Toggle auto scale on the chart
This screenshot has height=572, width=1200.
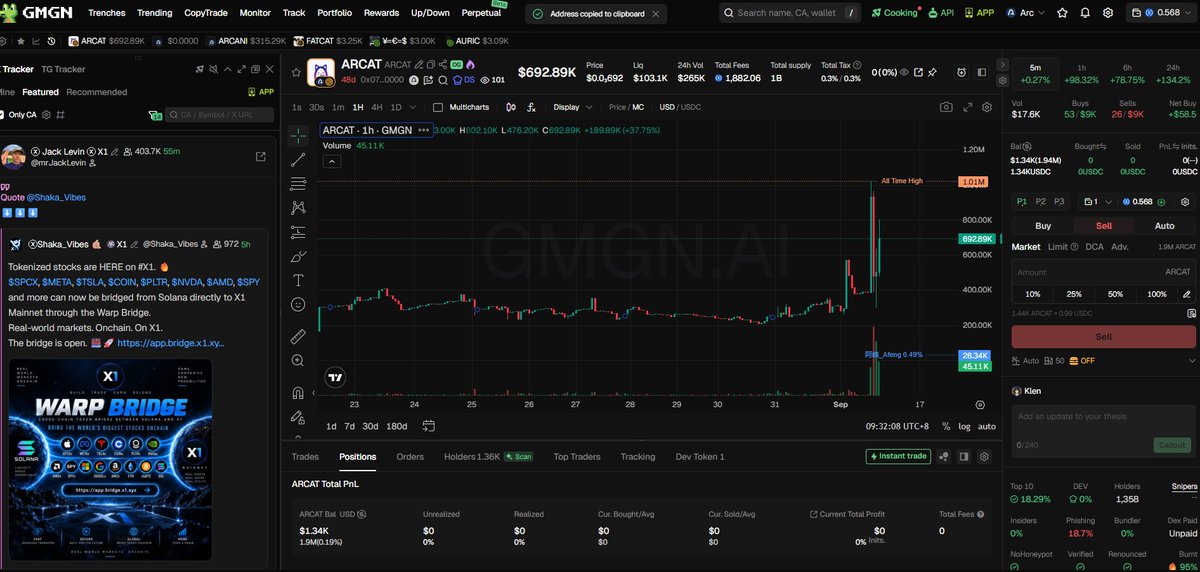[x=986, y=426]
